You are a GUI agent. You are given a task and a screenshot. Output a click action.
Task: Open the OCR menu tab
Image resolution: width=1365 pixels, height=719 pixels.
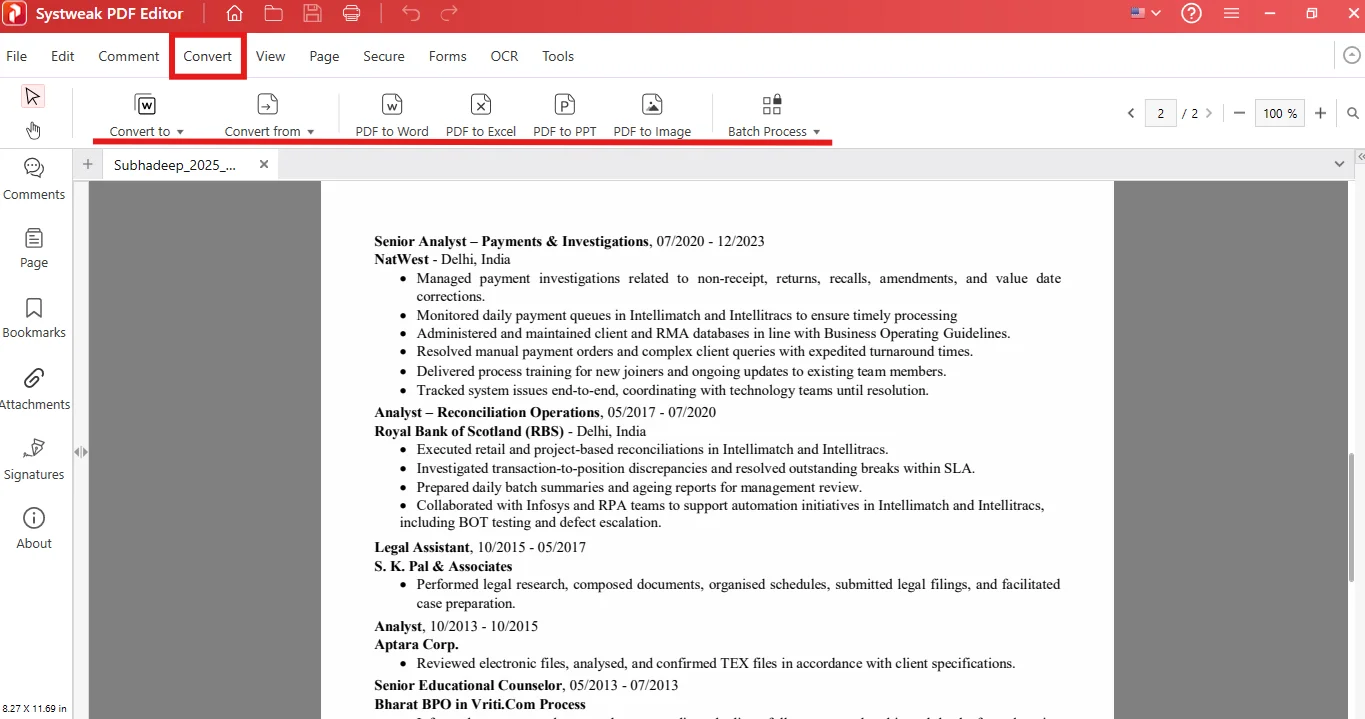click(504, 56)
